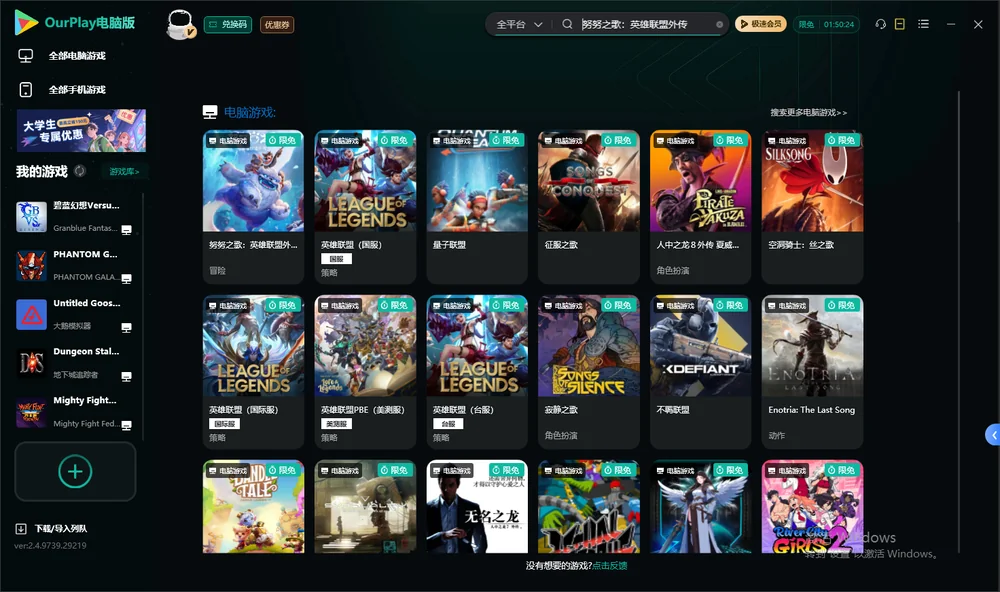This screenshot has width=1000, height=592.
Task: Launch PHANTOM GALAXIES from my games
Action: click(31, 265)
